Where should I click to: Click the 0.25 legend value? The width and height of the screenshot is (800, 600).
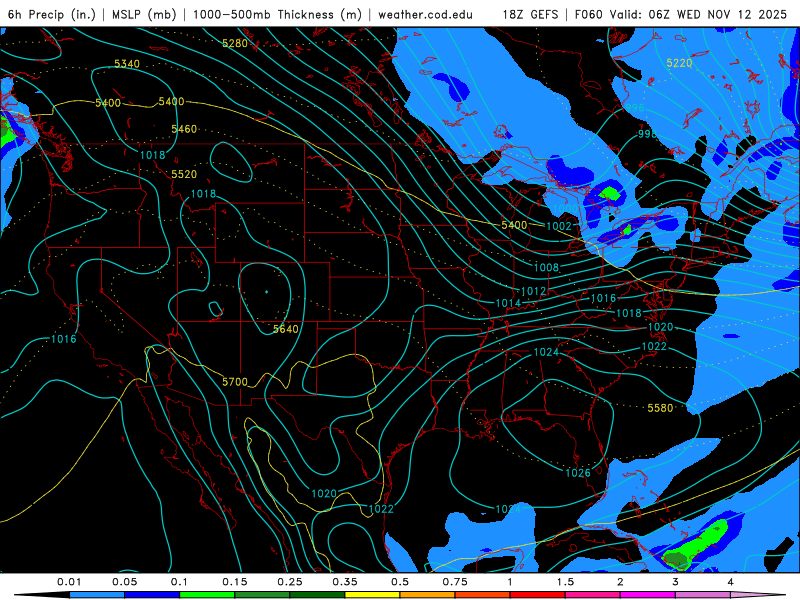coord(290,582)
